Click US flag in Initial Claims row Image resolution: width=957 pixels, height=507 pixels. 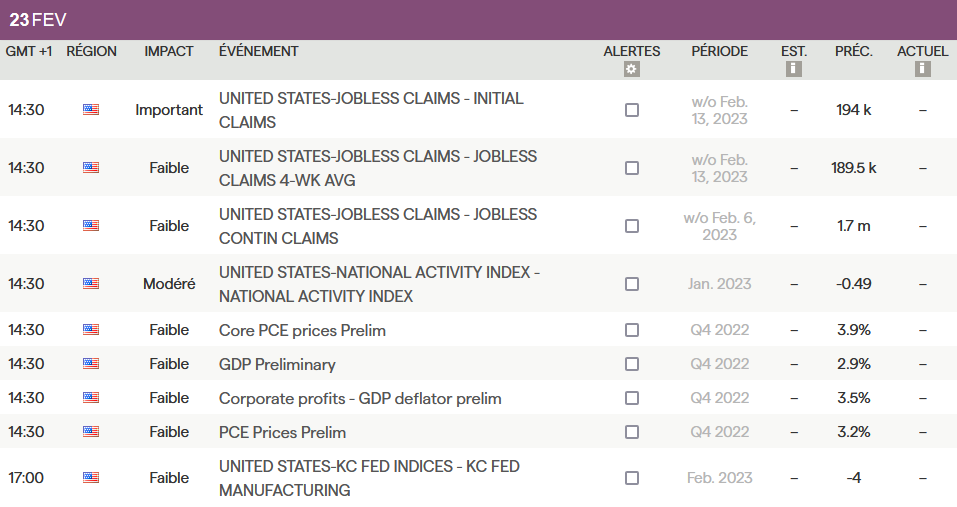click(91, 110)
